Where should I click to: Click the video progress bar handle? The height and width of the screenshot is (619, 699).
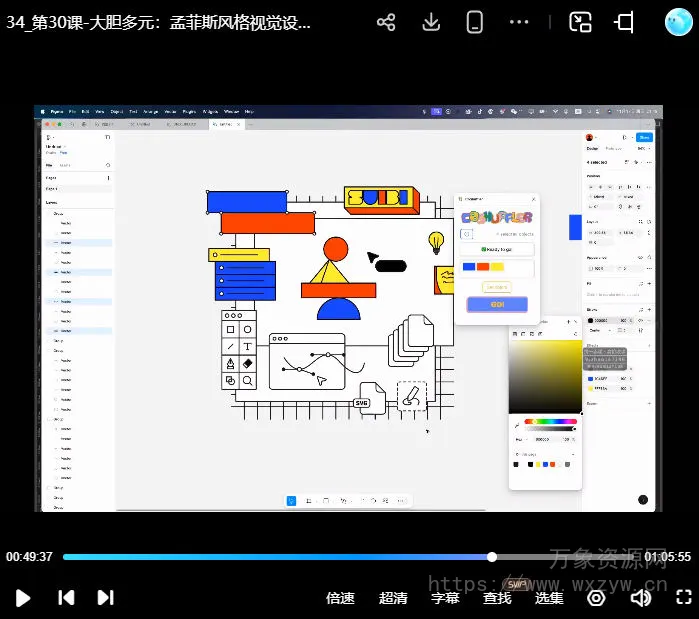pos(492,557)
